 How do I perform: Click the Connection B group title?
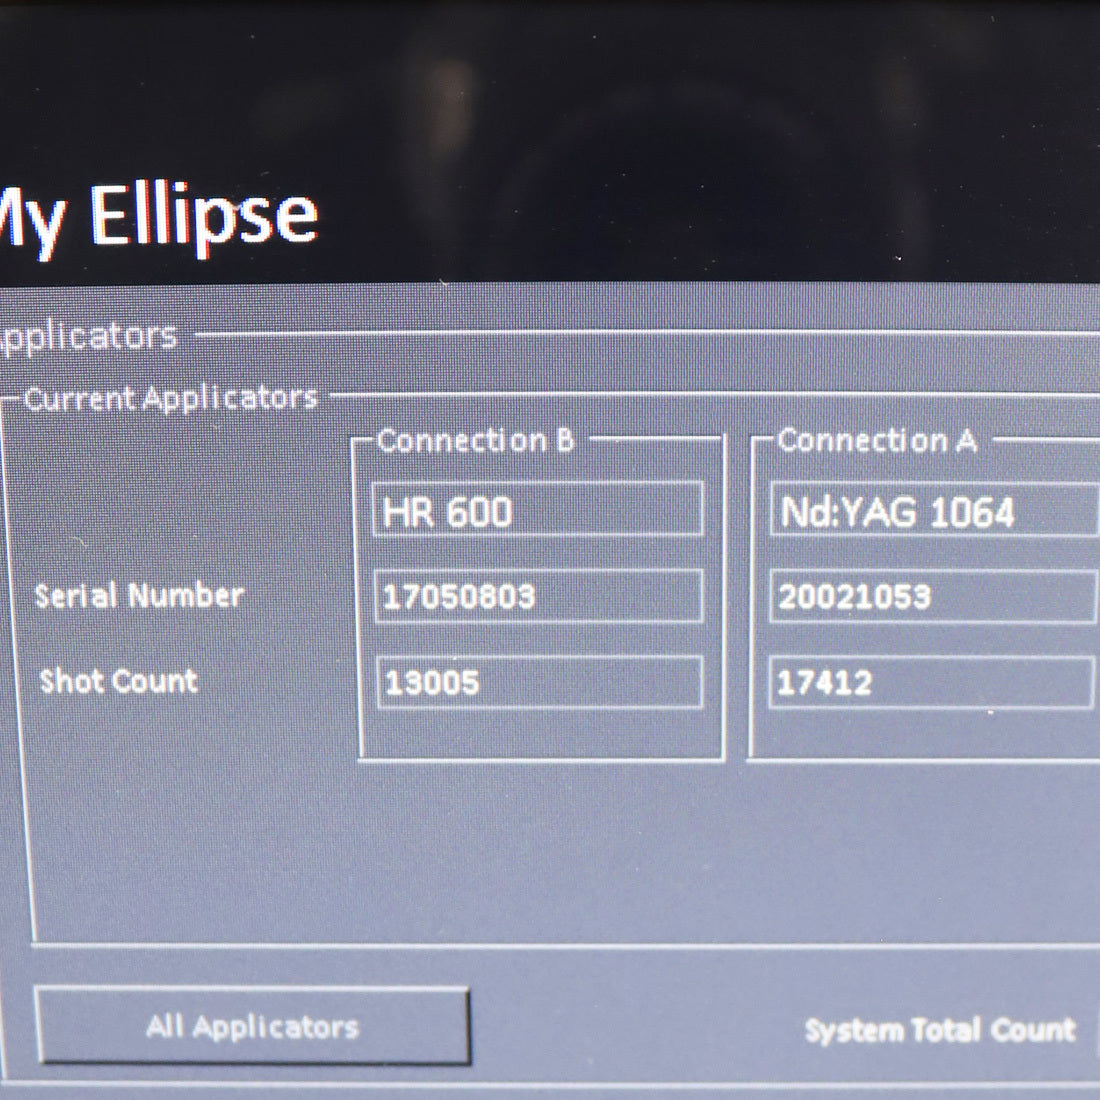pyautogui.click(x=476, y=441)
